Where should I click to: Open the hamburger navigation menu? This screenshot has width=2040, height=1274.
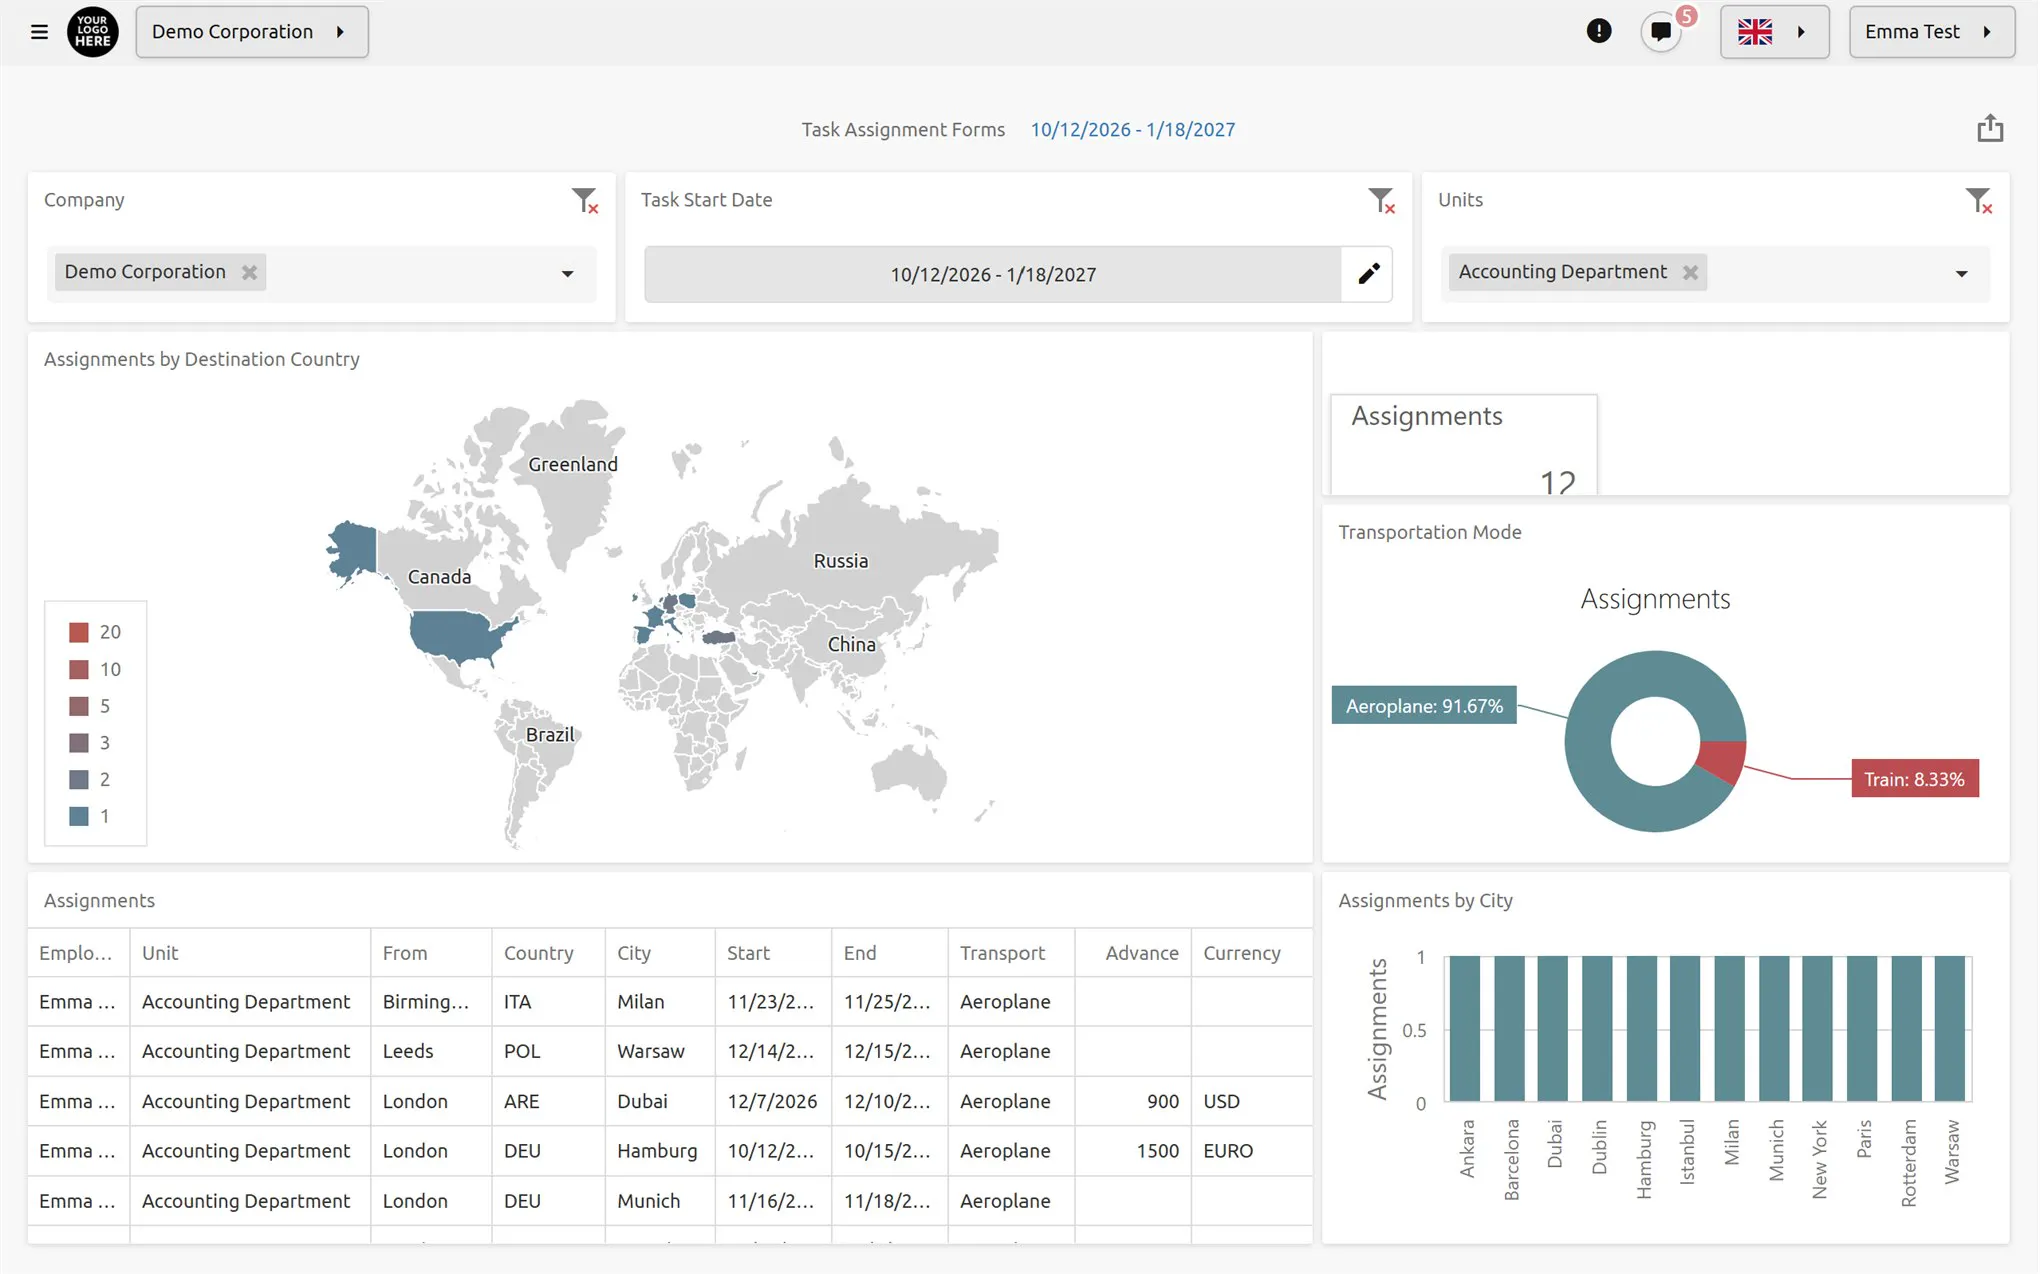[39, 32]
